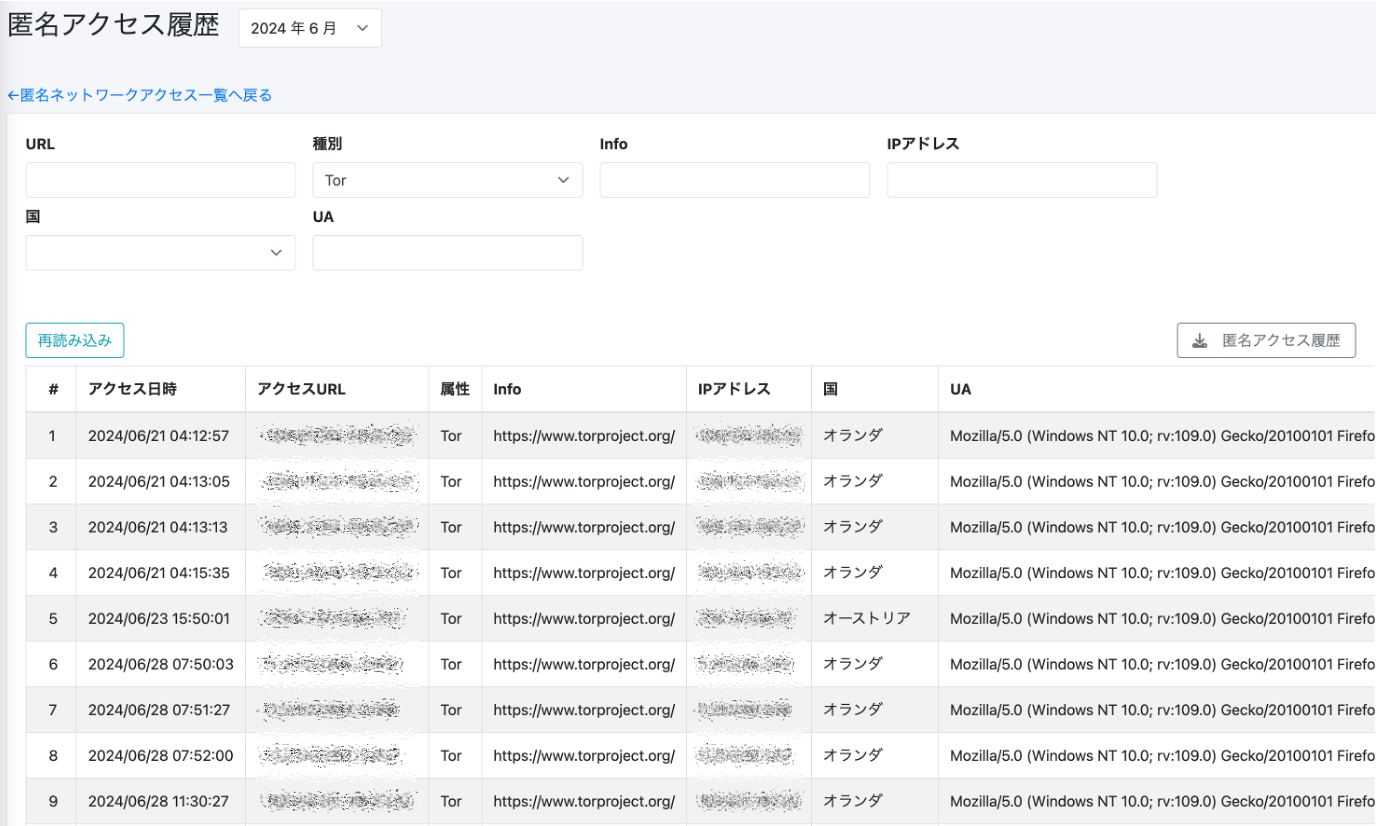This screenshot has width=1376, height=826.
Task: Click the torproject.org Info in row 1
Action: [x=584, y=436]
